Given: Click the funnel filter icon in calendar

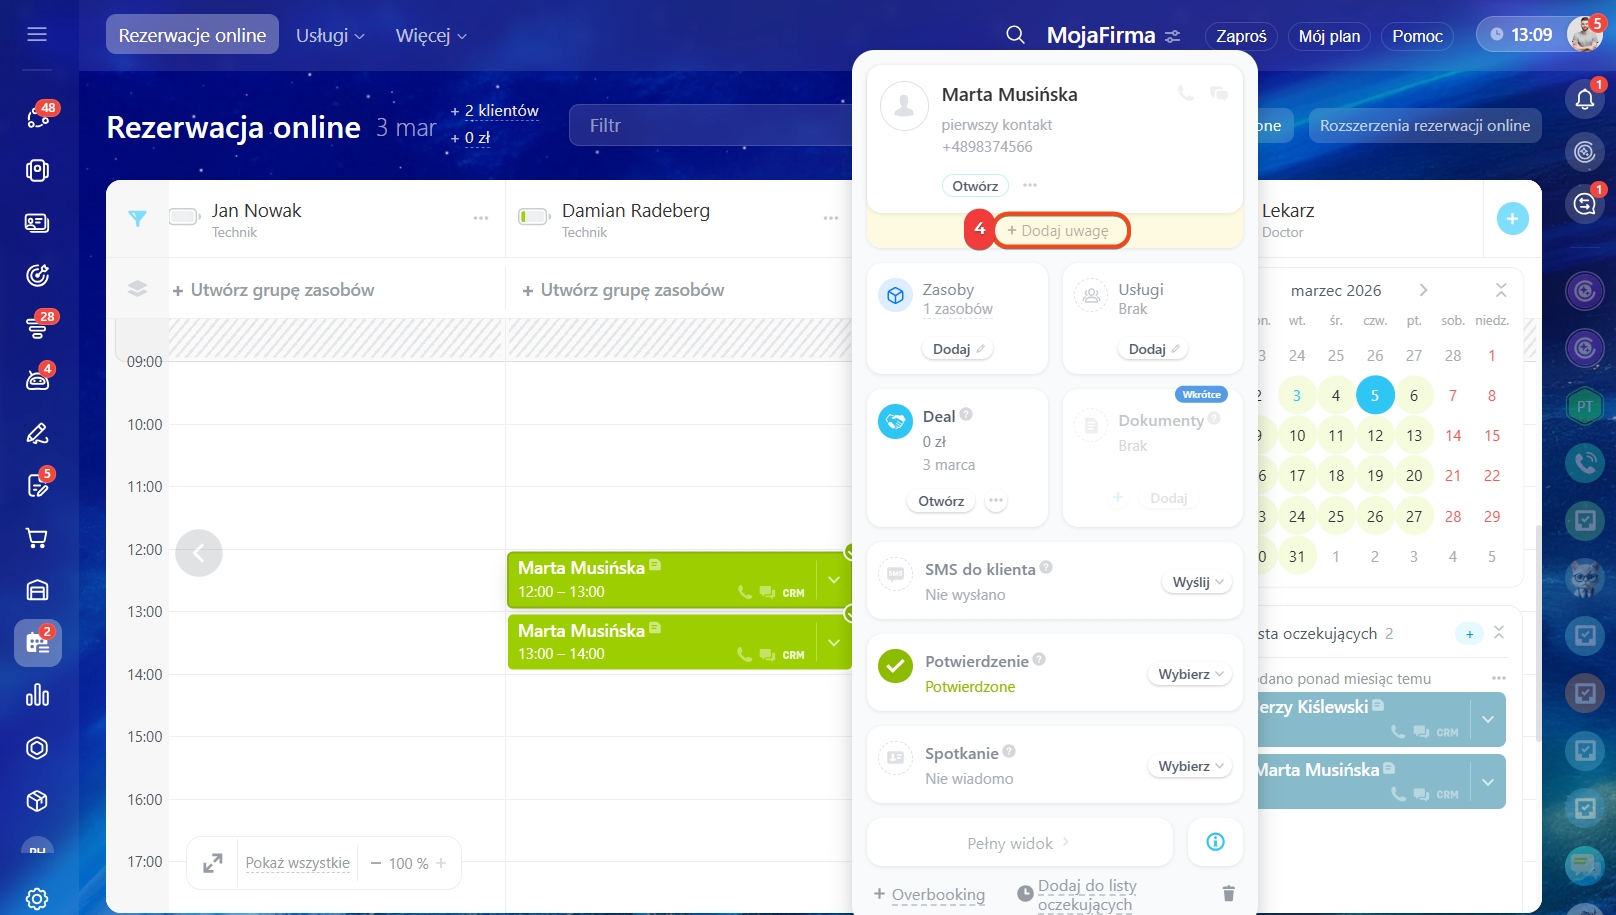Looking at the screenshot, I should (138, 219).
